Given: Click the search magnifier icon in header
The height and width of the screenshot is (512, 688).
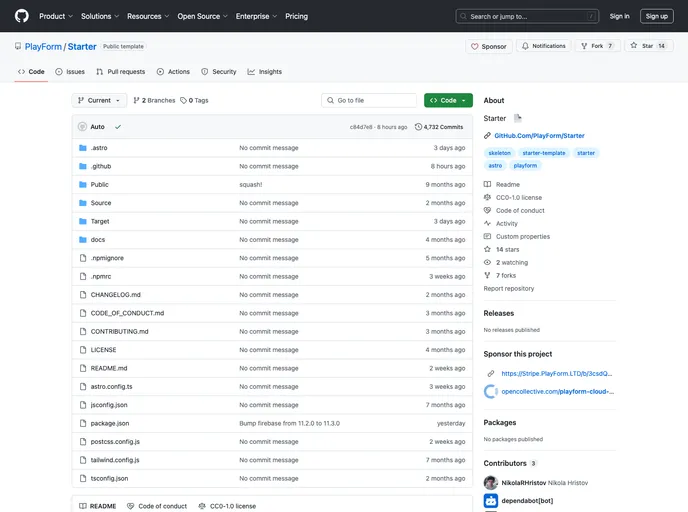Looking at the screenshot, I should [463, 16].
